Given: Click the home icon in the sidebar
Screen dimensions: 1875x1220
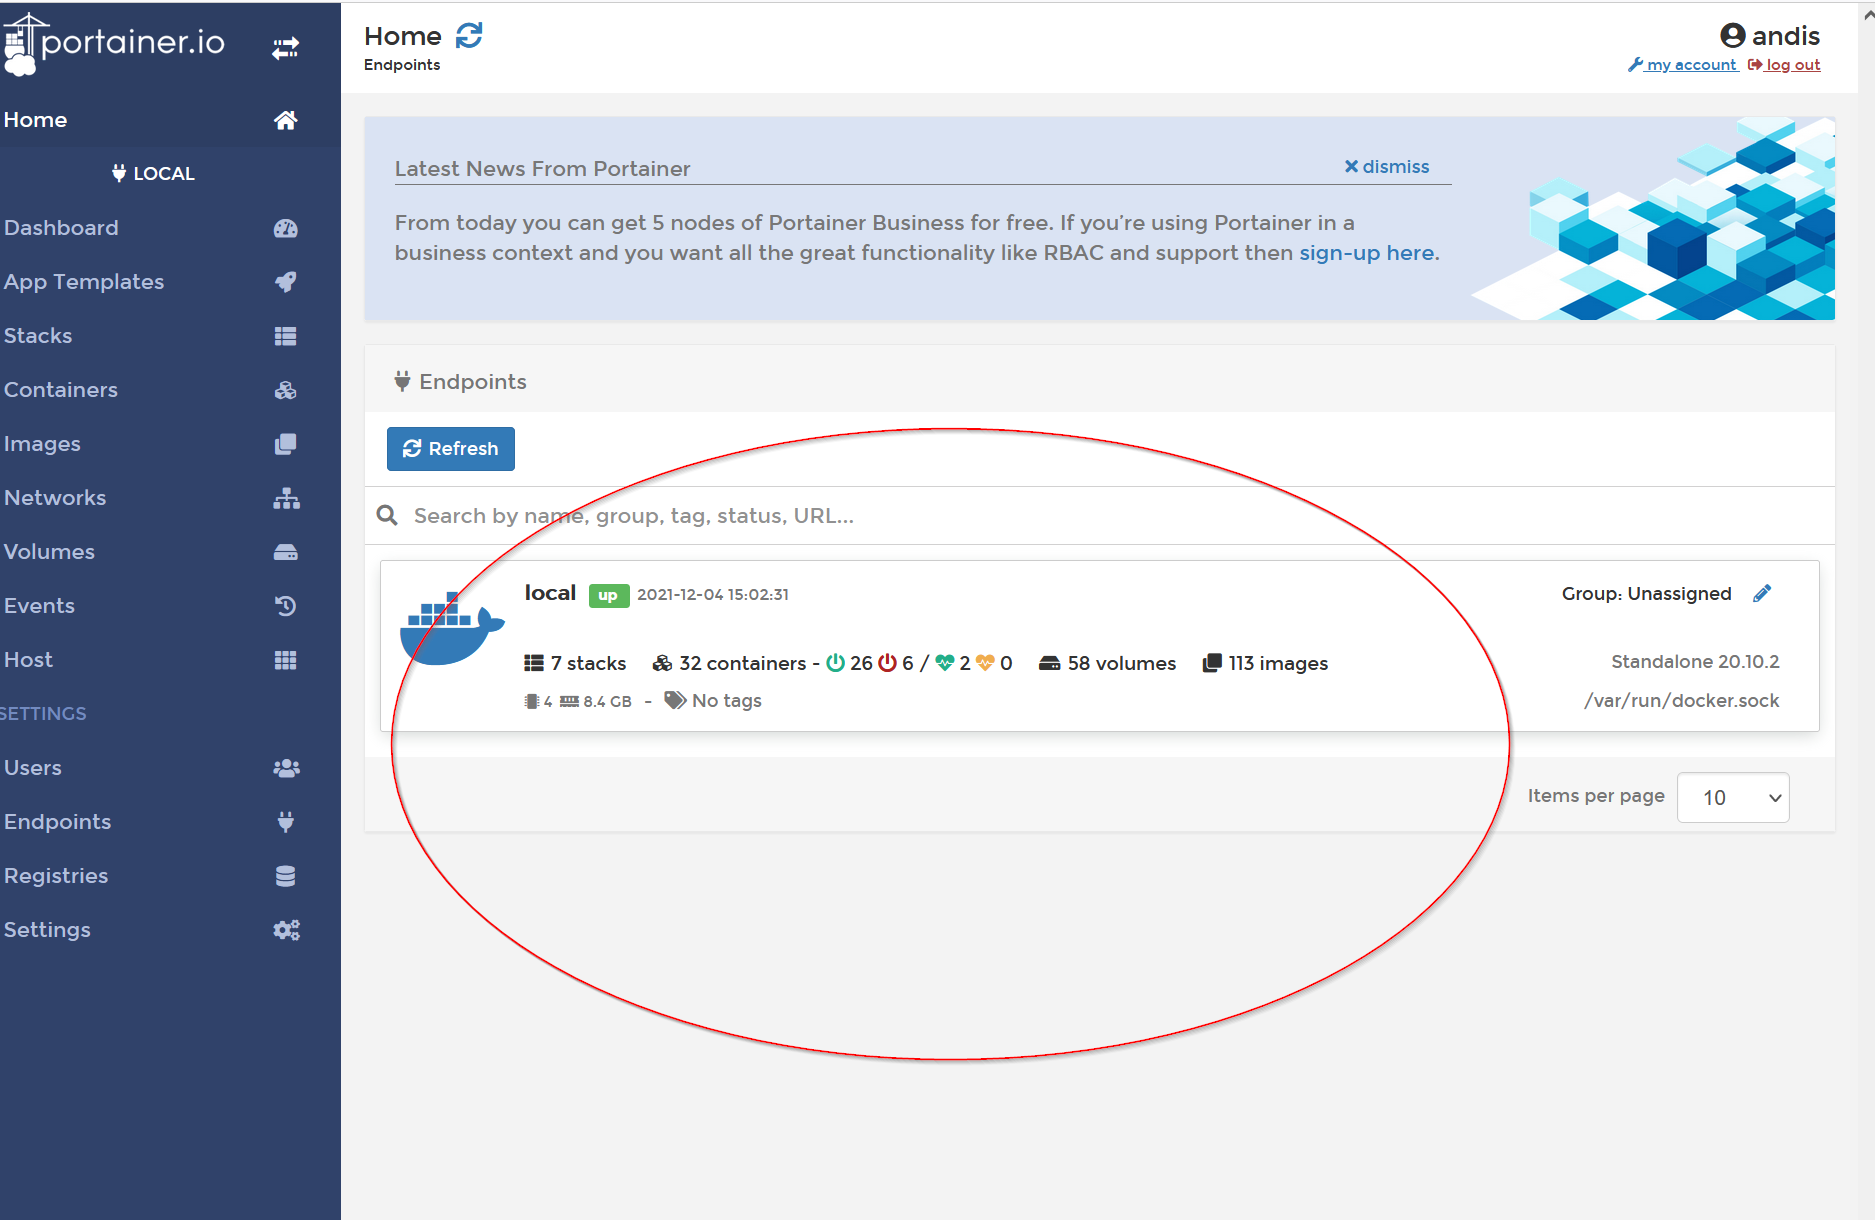Looking at the screenshot, I should (285, 120).
